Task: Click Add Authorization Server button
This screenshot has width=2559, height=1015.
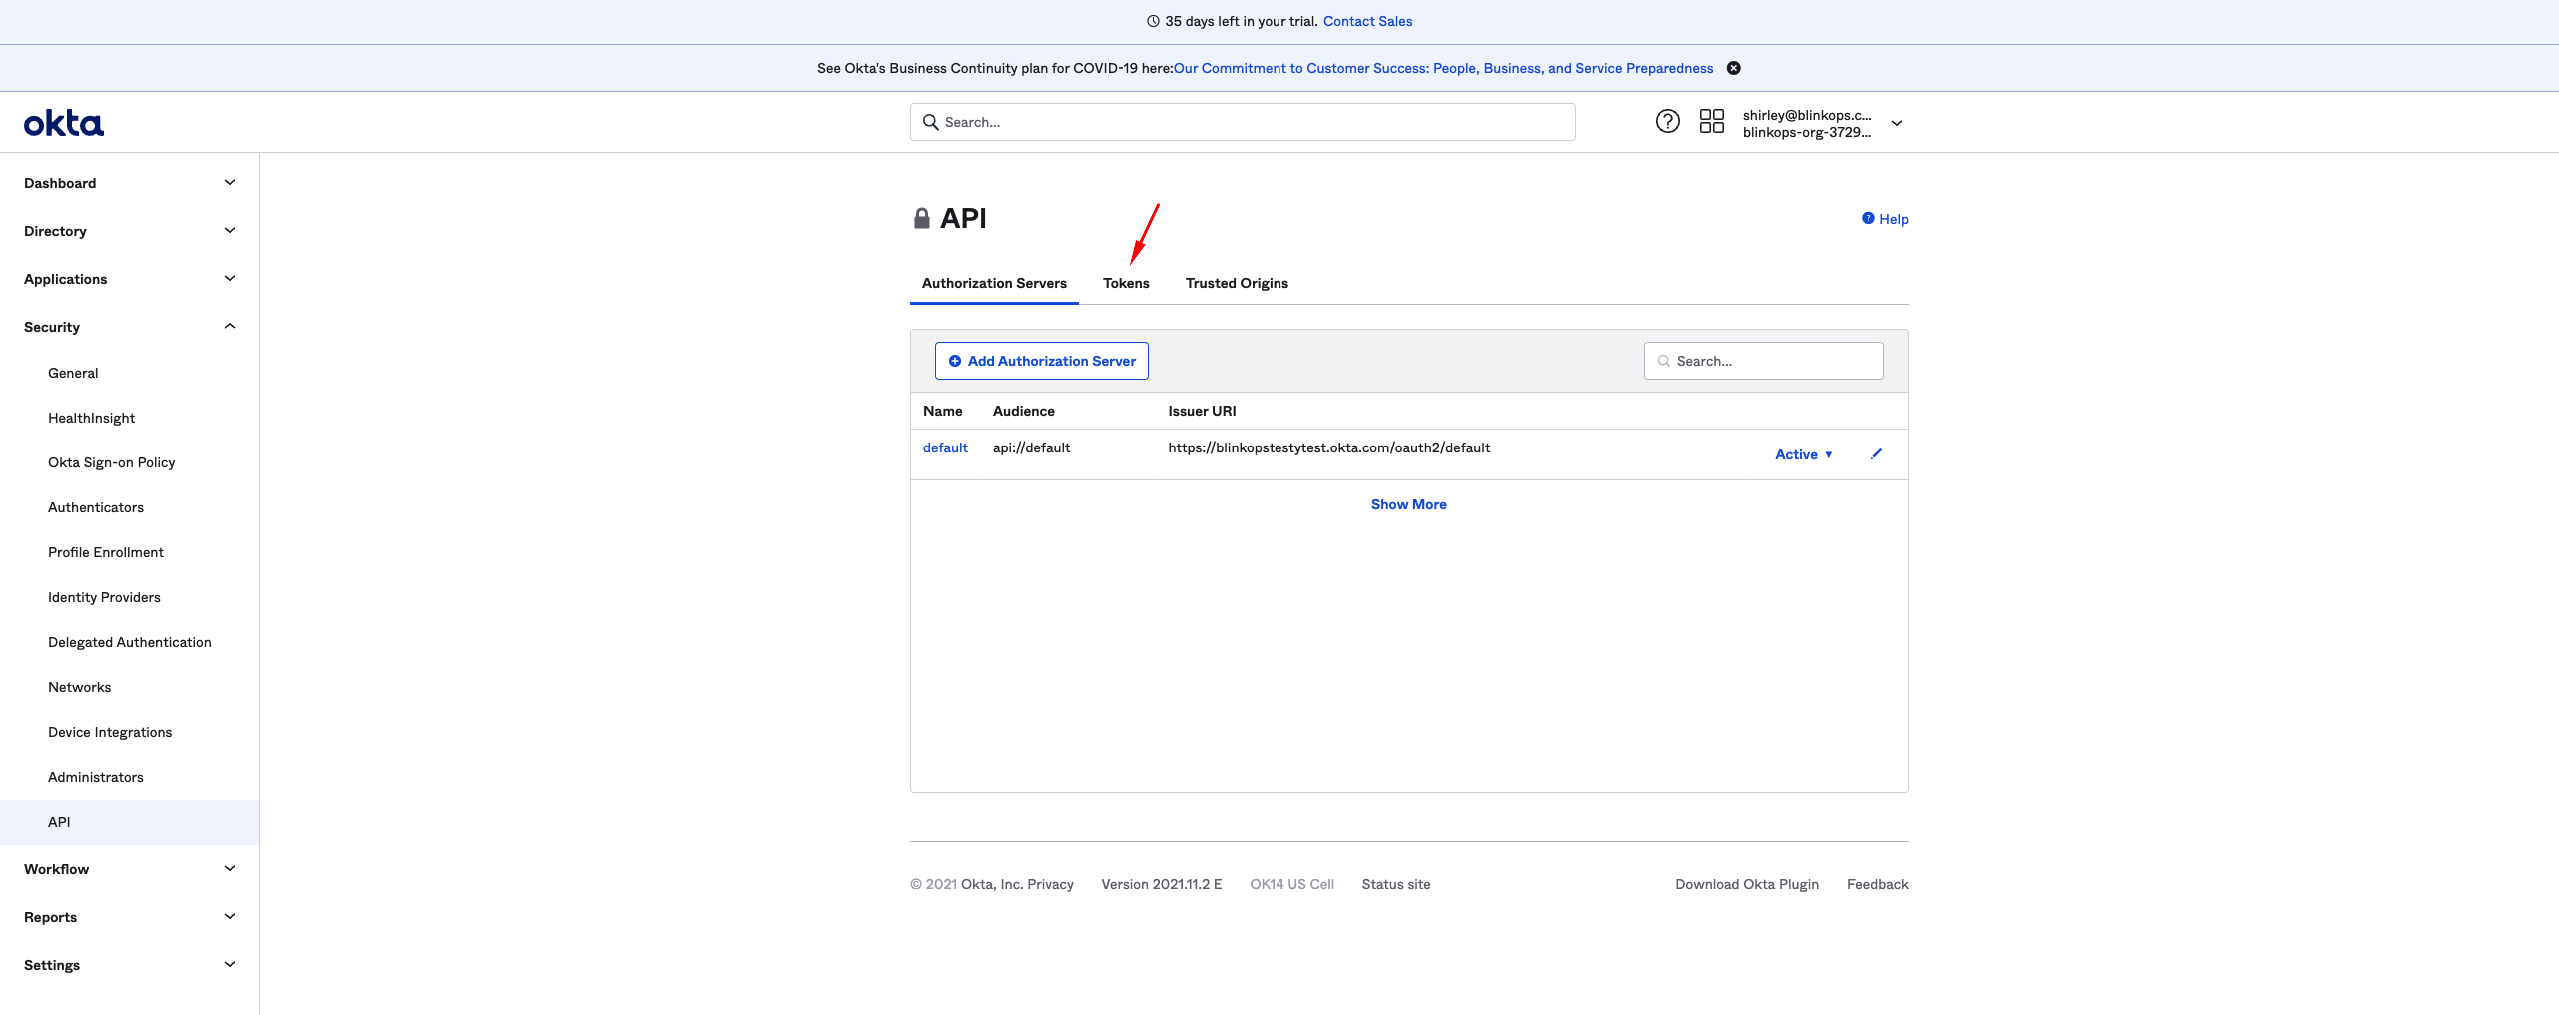Action: click(x=1041, y=361)
